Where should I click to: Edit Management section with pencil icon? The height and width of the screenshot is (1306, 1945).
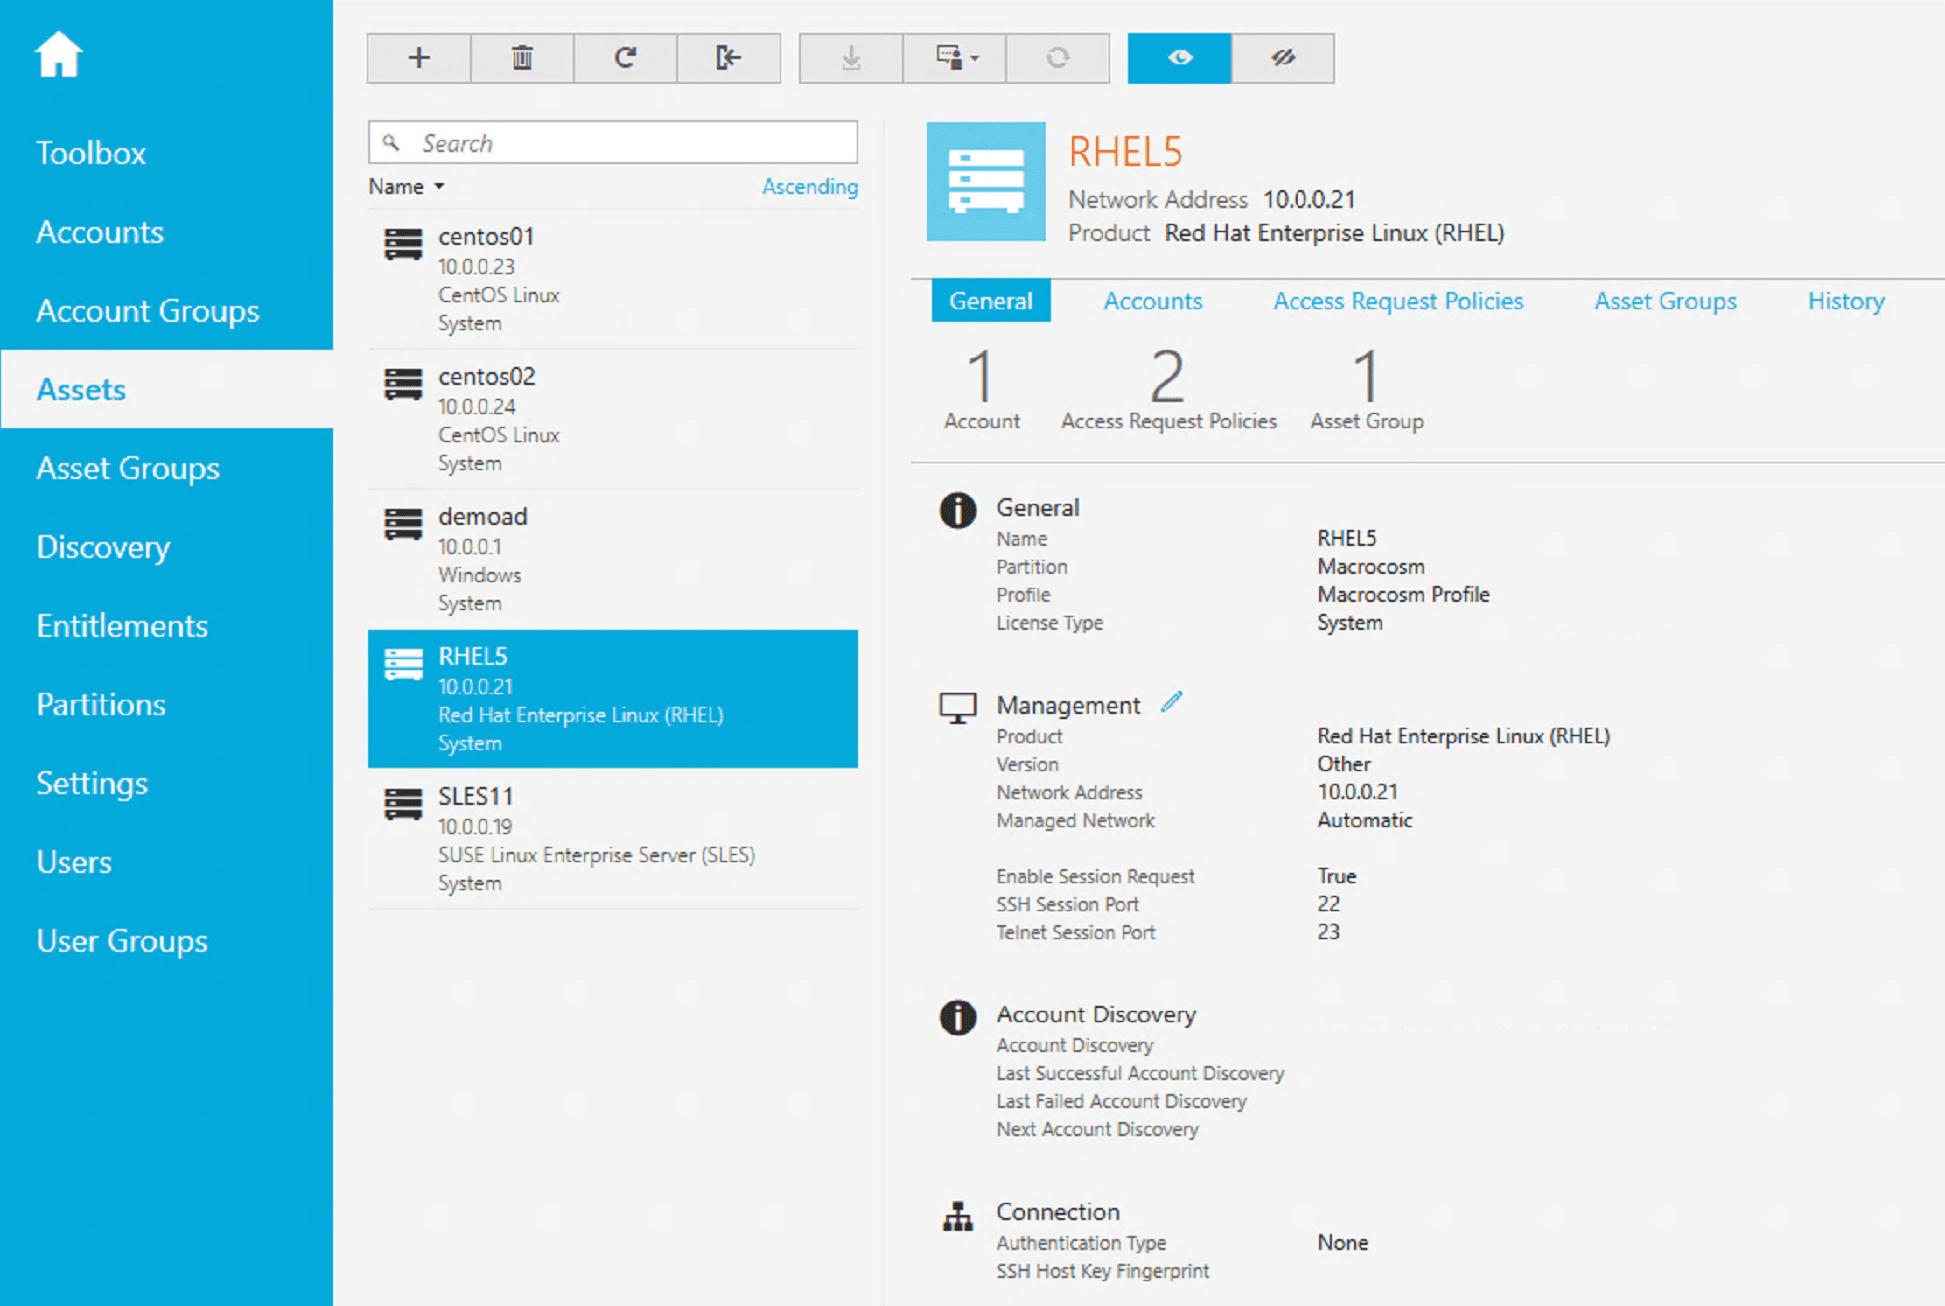click(1171, 703)
